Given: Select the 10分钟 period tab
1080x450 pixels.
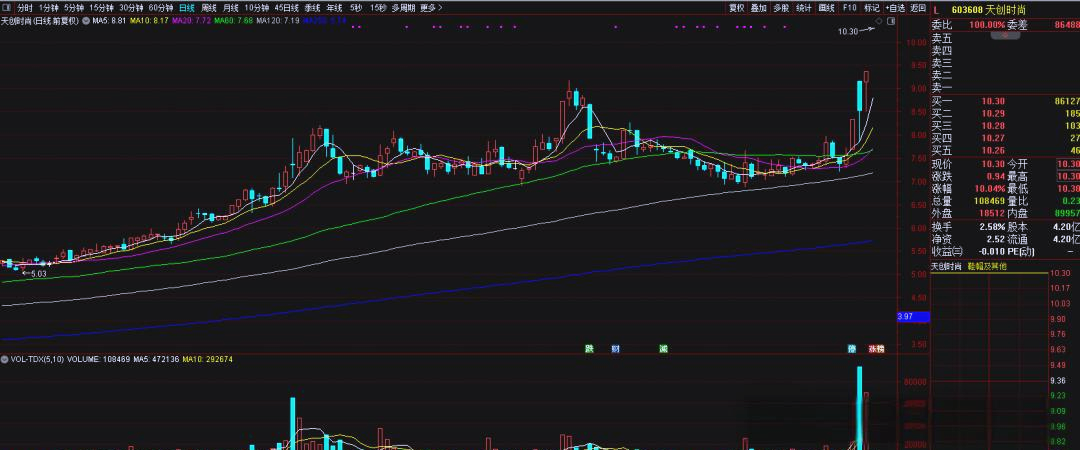Looking at the screenshot, I should 256,8.
